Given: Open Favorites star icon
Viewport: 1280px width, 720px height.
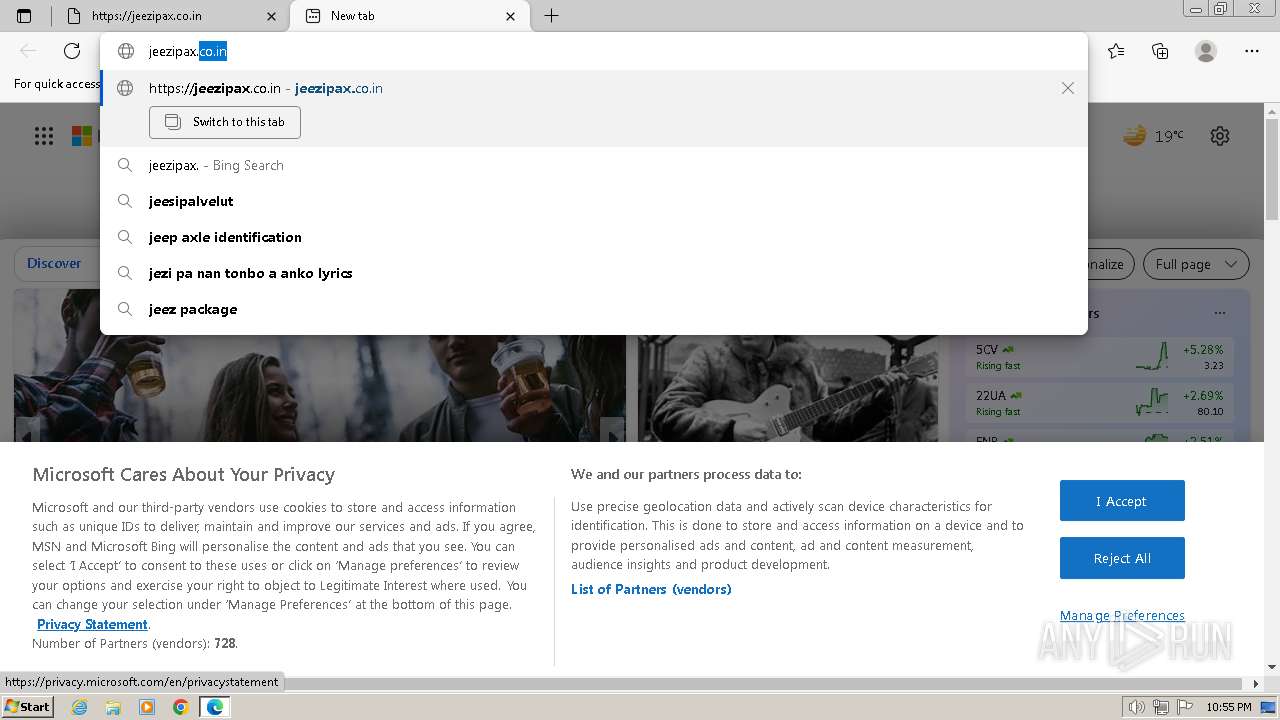Looking at the screenshot, I should point(1116,51).
